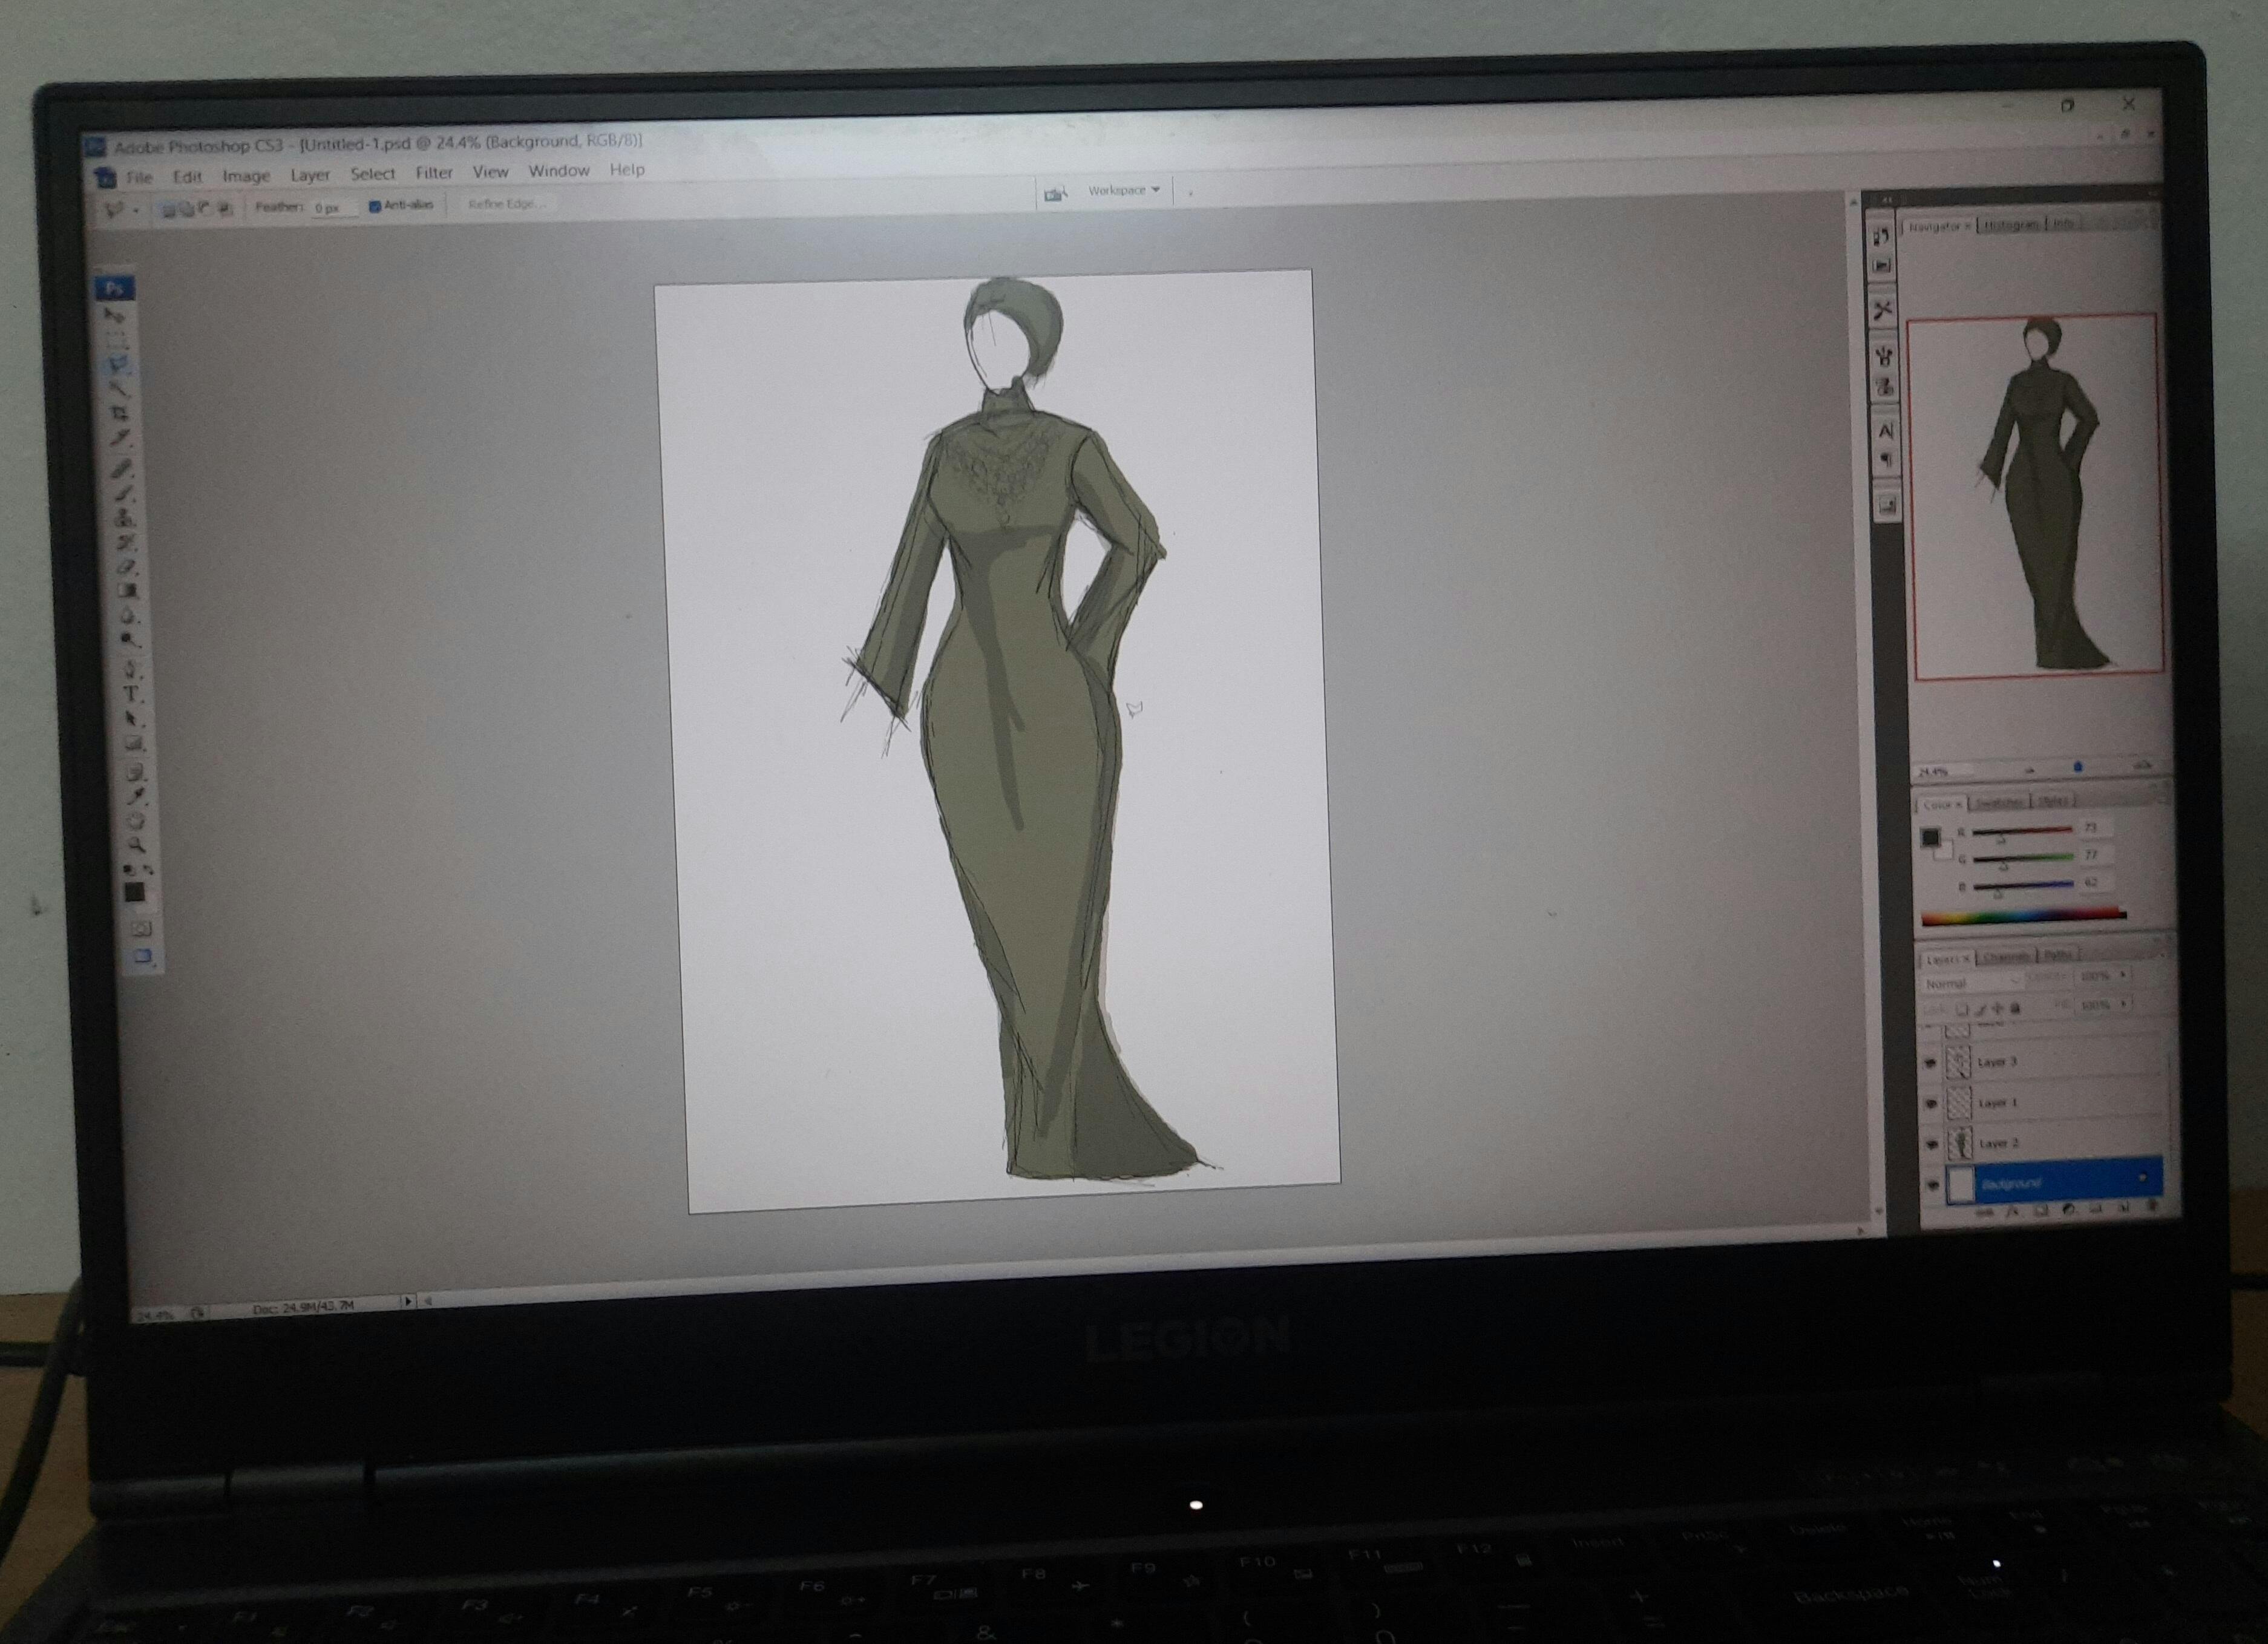Select the Move tool in the toolbox

click(115, 315)
